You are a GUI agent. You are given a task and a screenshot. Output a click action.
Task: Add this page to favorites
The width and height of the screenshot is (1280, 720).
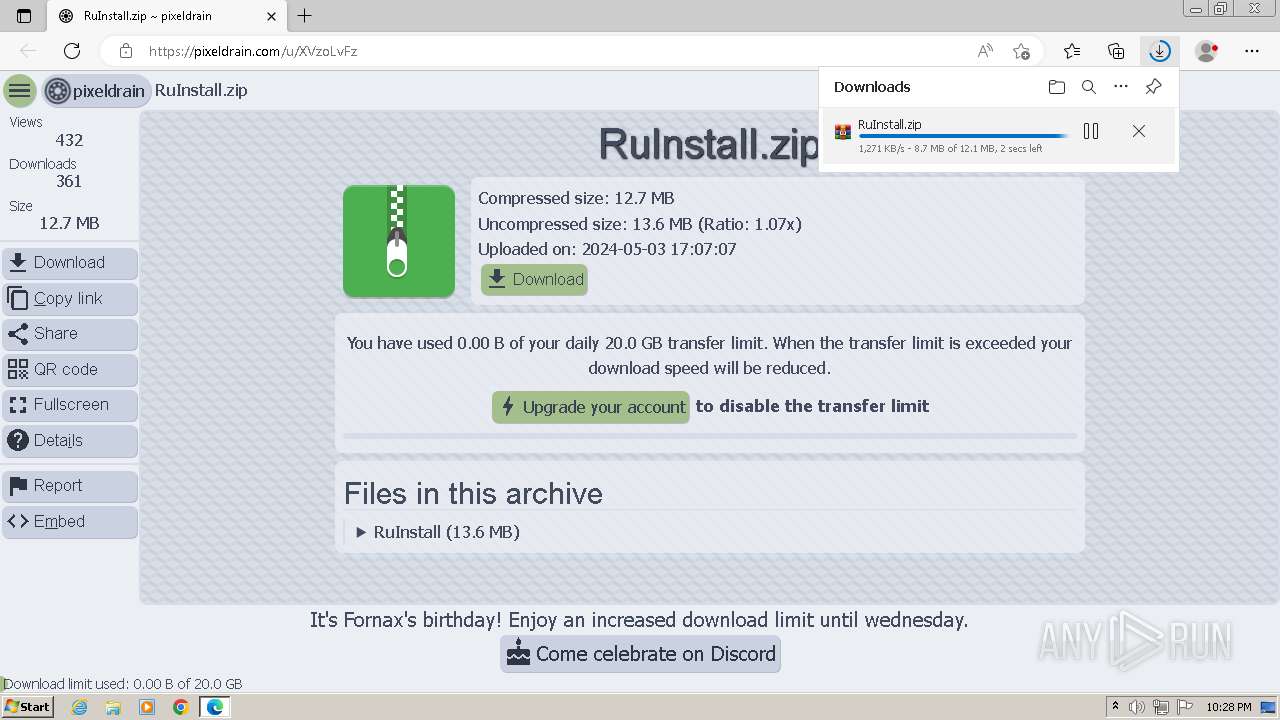1021,51
